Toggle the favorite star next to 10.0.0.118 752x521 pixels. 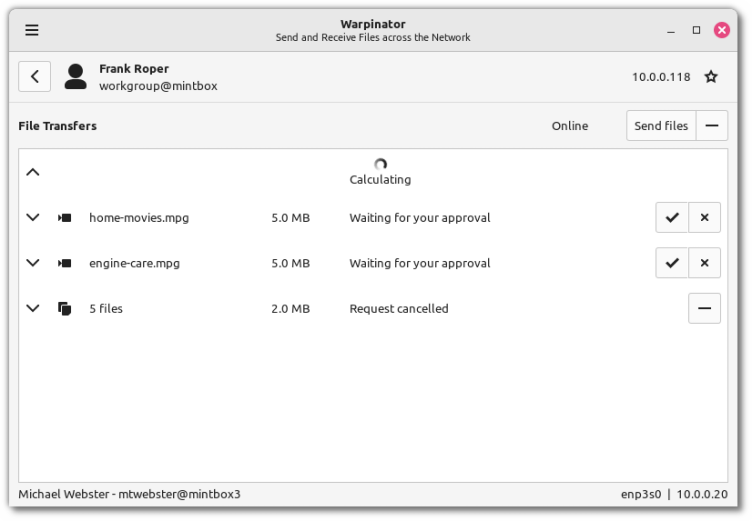click(x=711, y=77)
